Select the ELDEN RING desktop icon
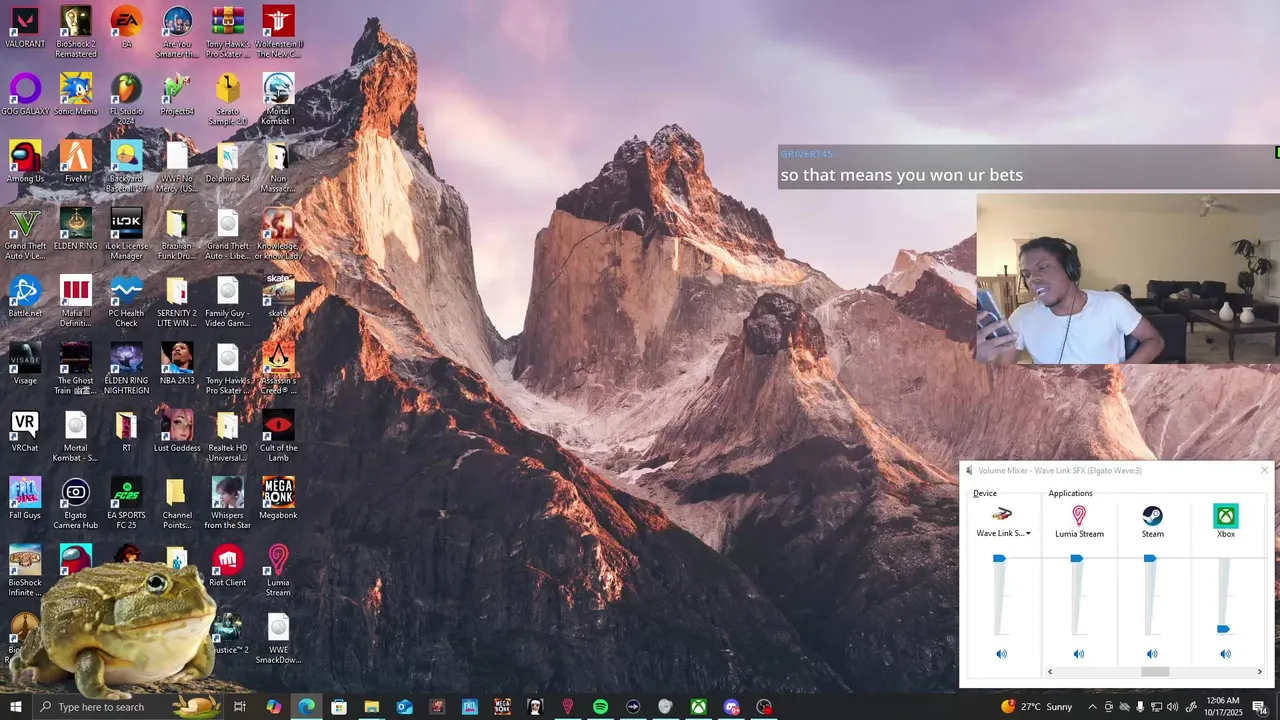Viewport: 1280px width, 720px height. pos(76,228)
